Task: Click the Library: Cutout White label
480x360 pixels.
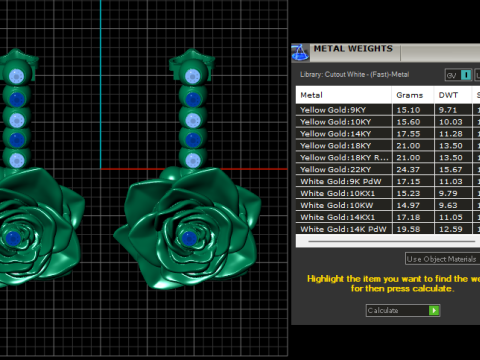Action: click(x=355, y=75)
